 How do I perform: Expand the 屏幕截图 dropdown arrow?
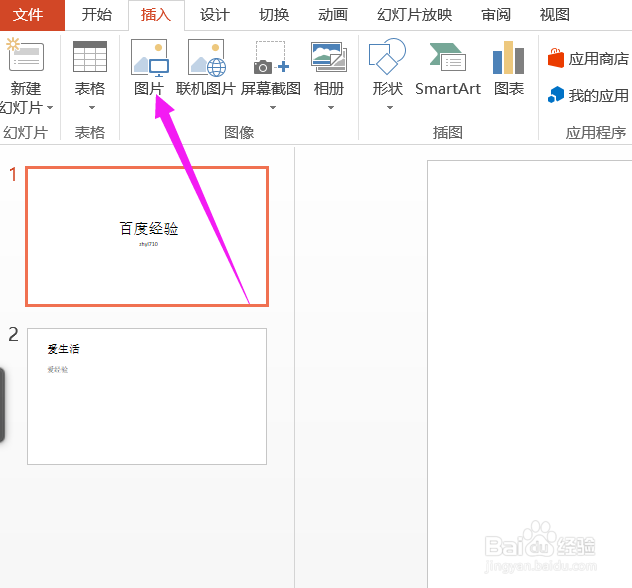[273, 108]
